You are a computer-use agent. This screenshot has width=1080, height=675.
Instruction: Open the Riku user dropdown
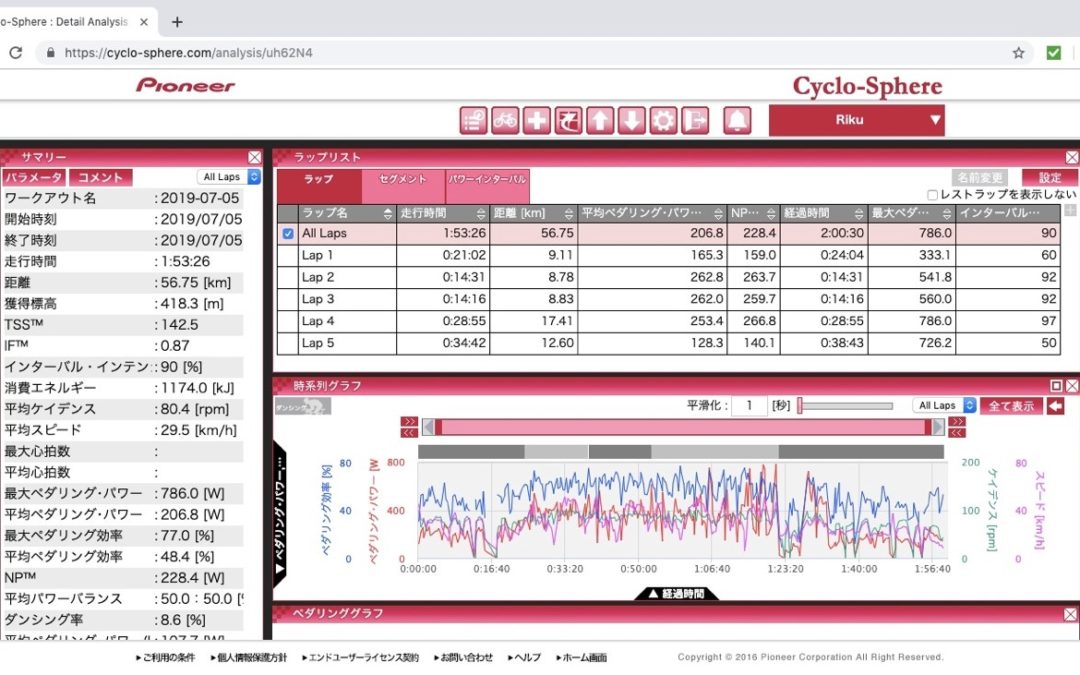tap(856, 120)
